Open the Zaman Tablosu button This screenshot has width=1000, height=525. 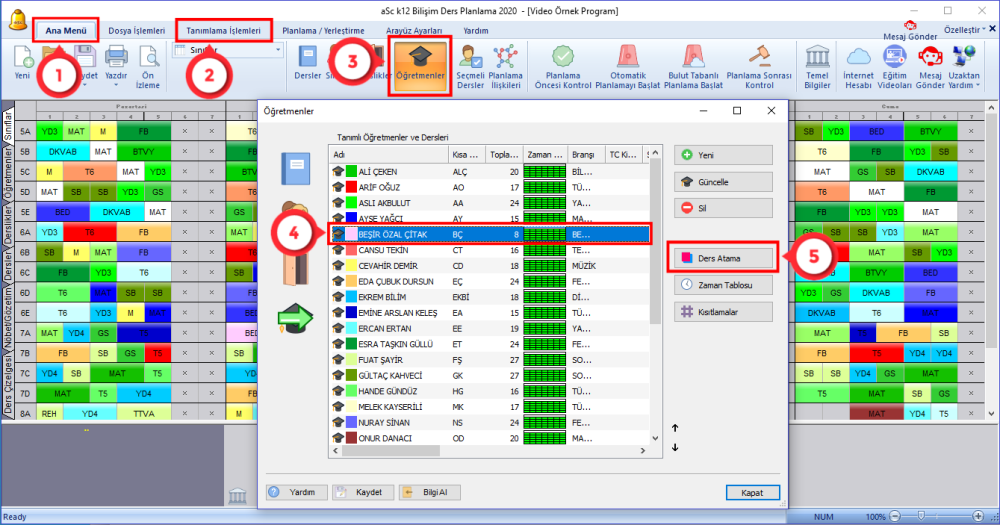723,285
